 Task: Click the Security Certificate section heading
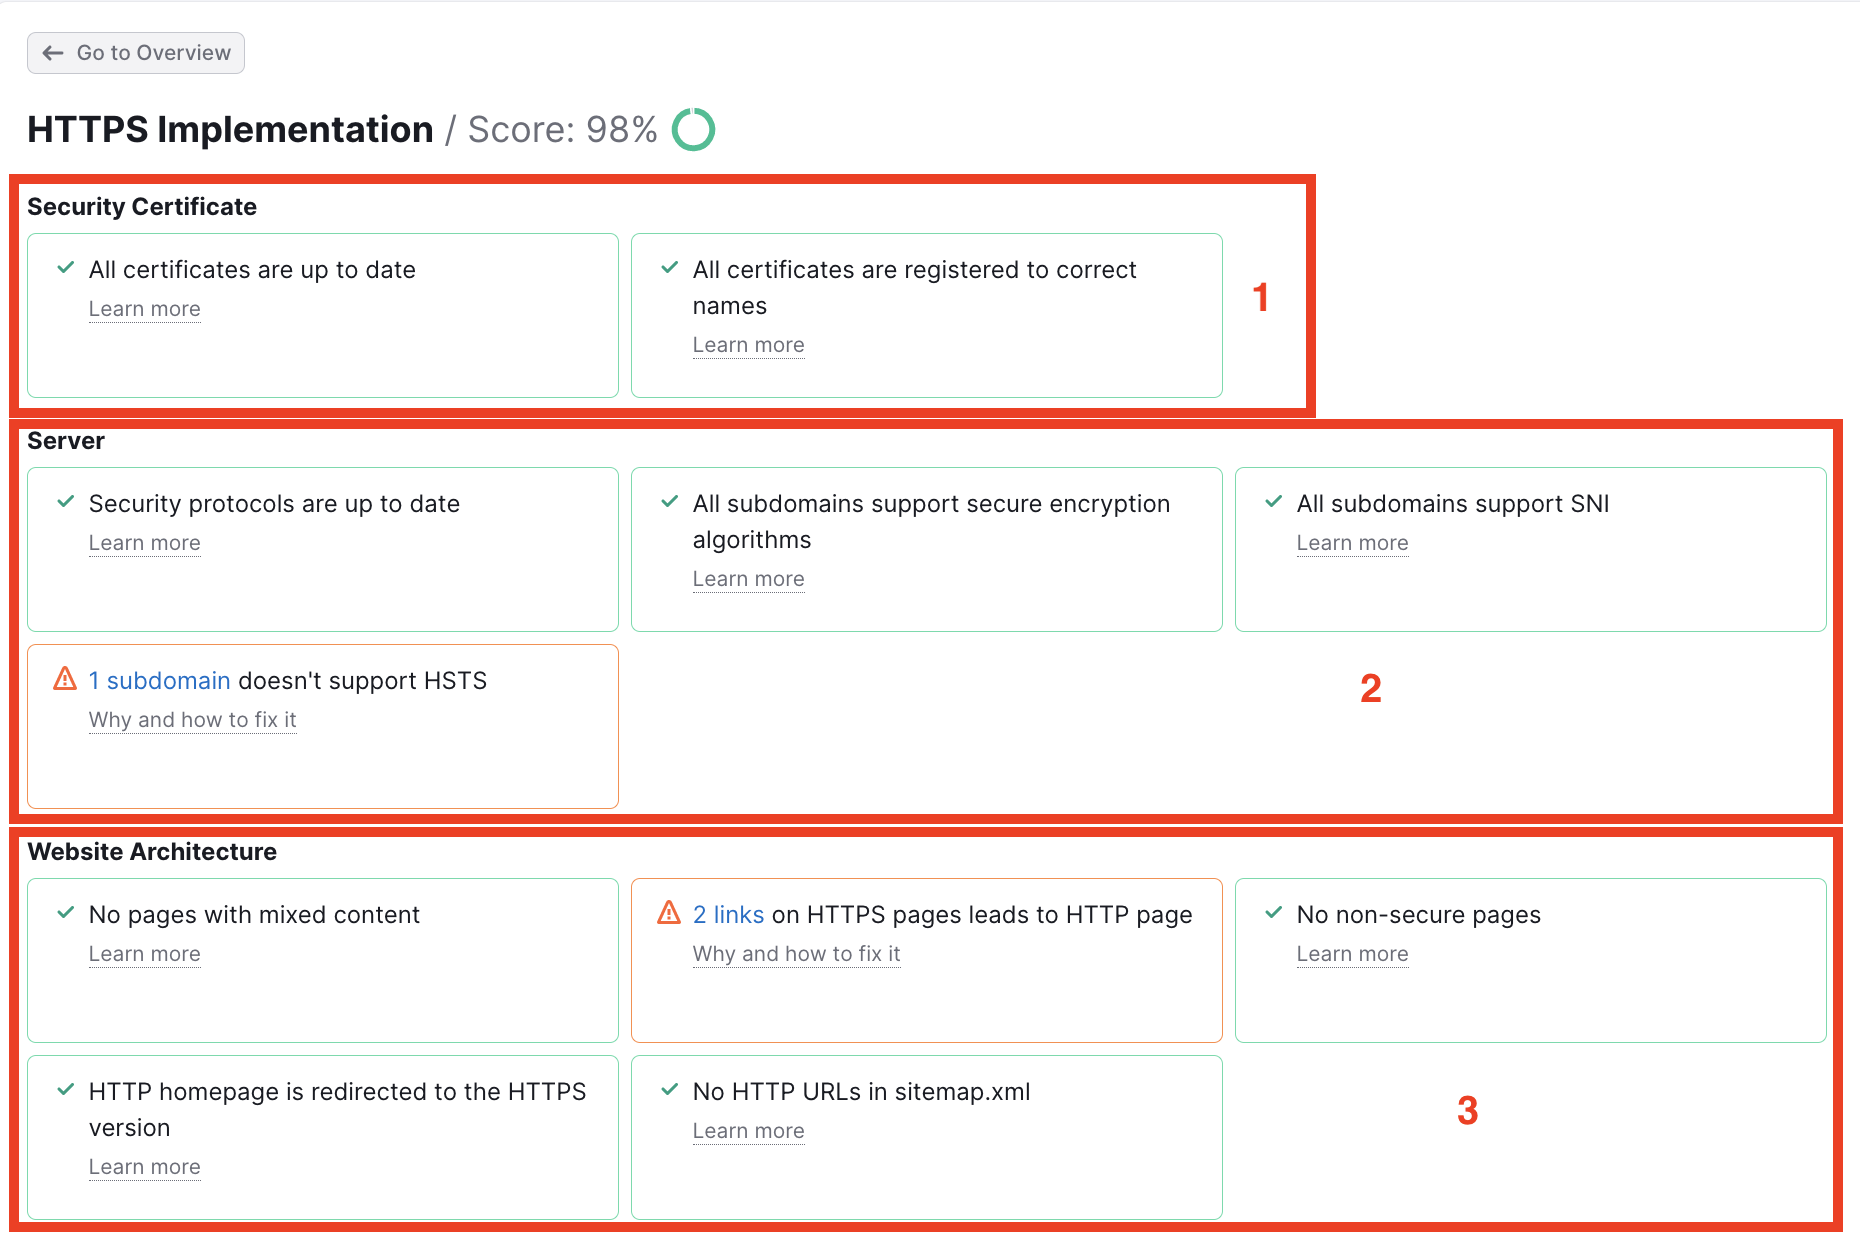(142, 206)
